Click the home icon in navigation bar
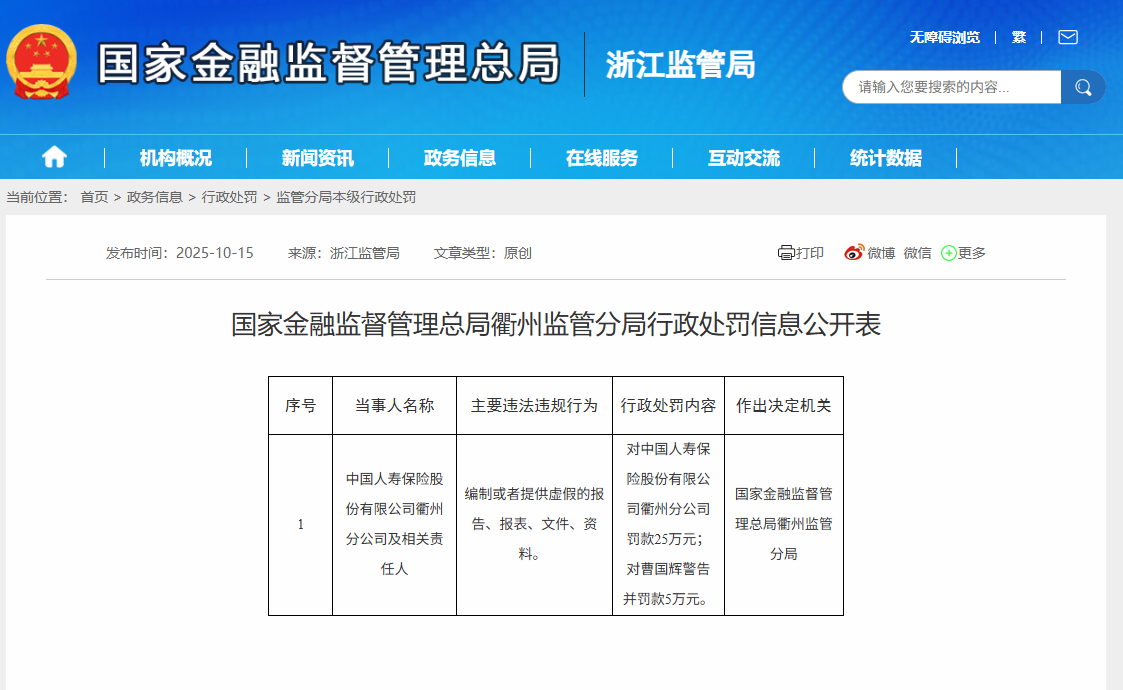1123x690 pixels. tap(54, 157)
